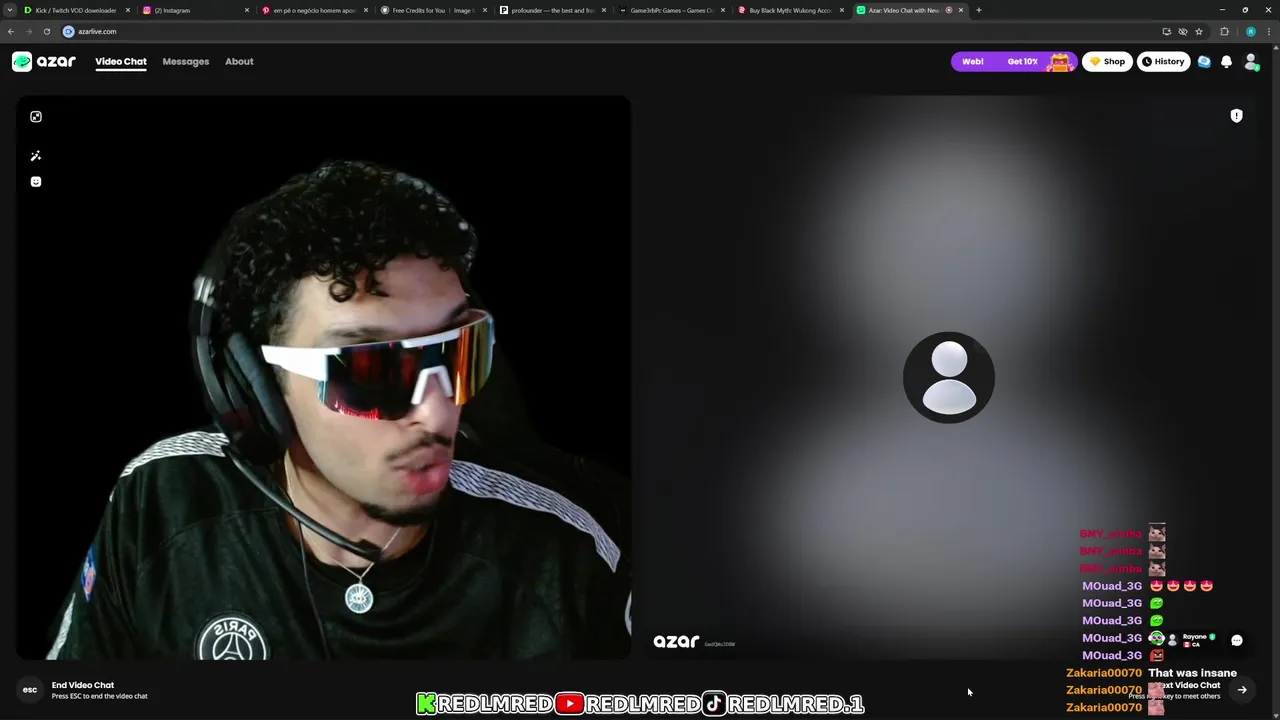Click the ESC end chat key button

point(30,690)
